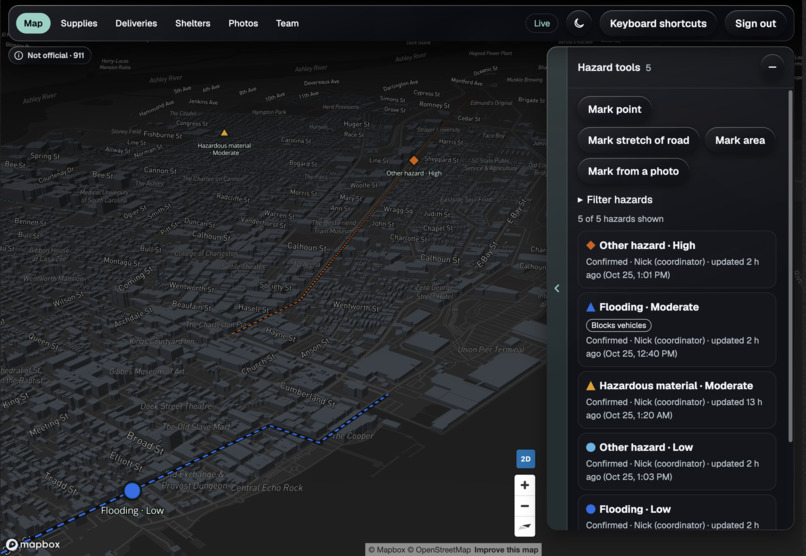Click Mark area button
The width and height of the screenshot is (806, 556).
(740, 140)
